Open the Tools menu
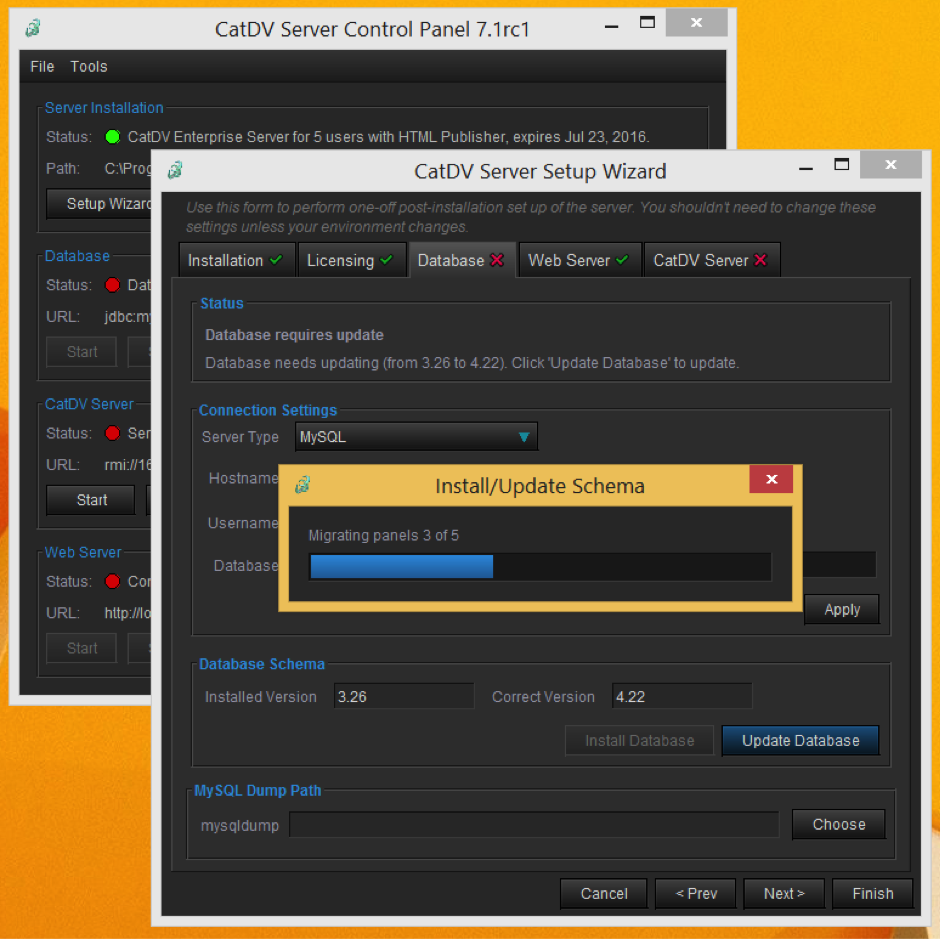Screen dimensions: 941x939 tap(88, 67)
